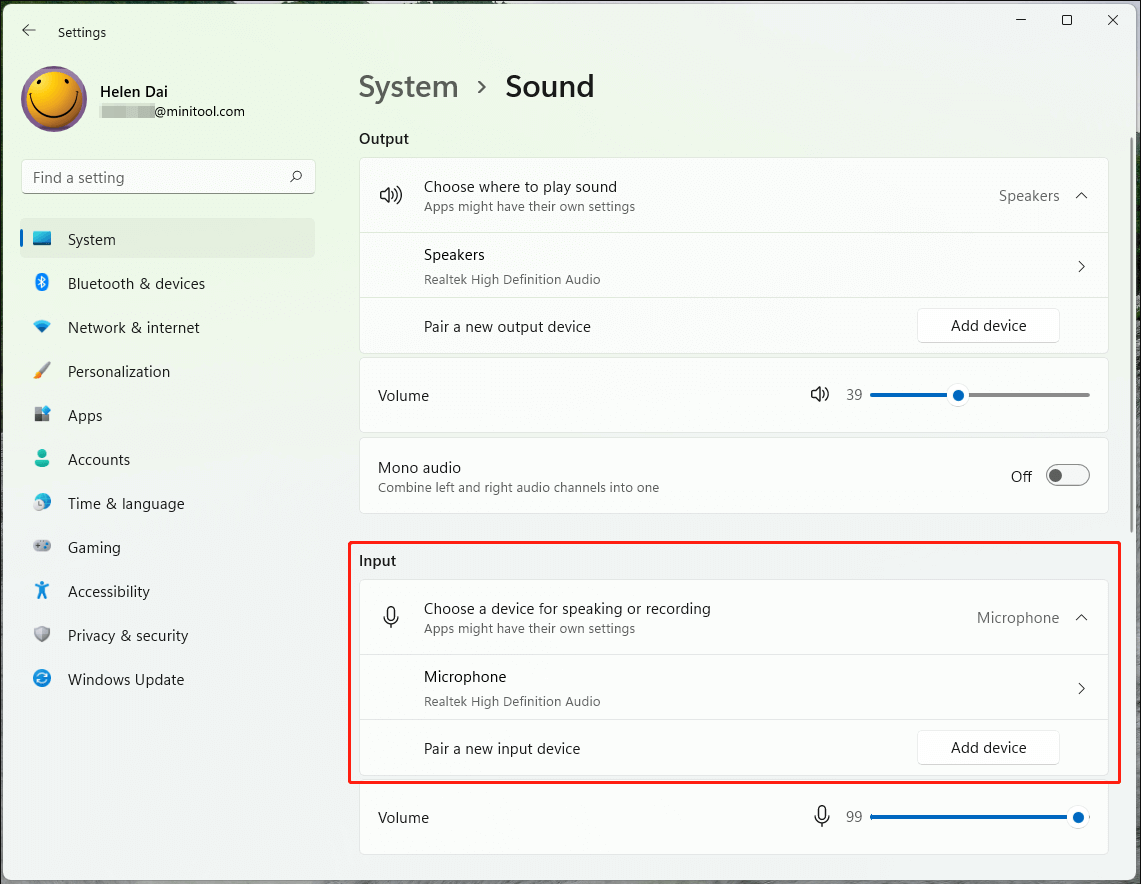This screenshot has width=1141, height=884.
Task: Collapse the speaking or recording device list
Action: (x=1081, y=617)
